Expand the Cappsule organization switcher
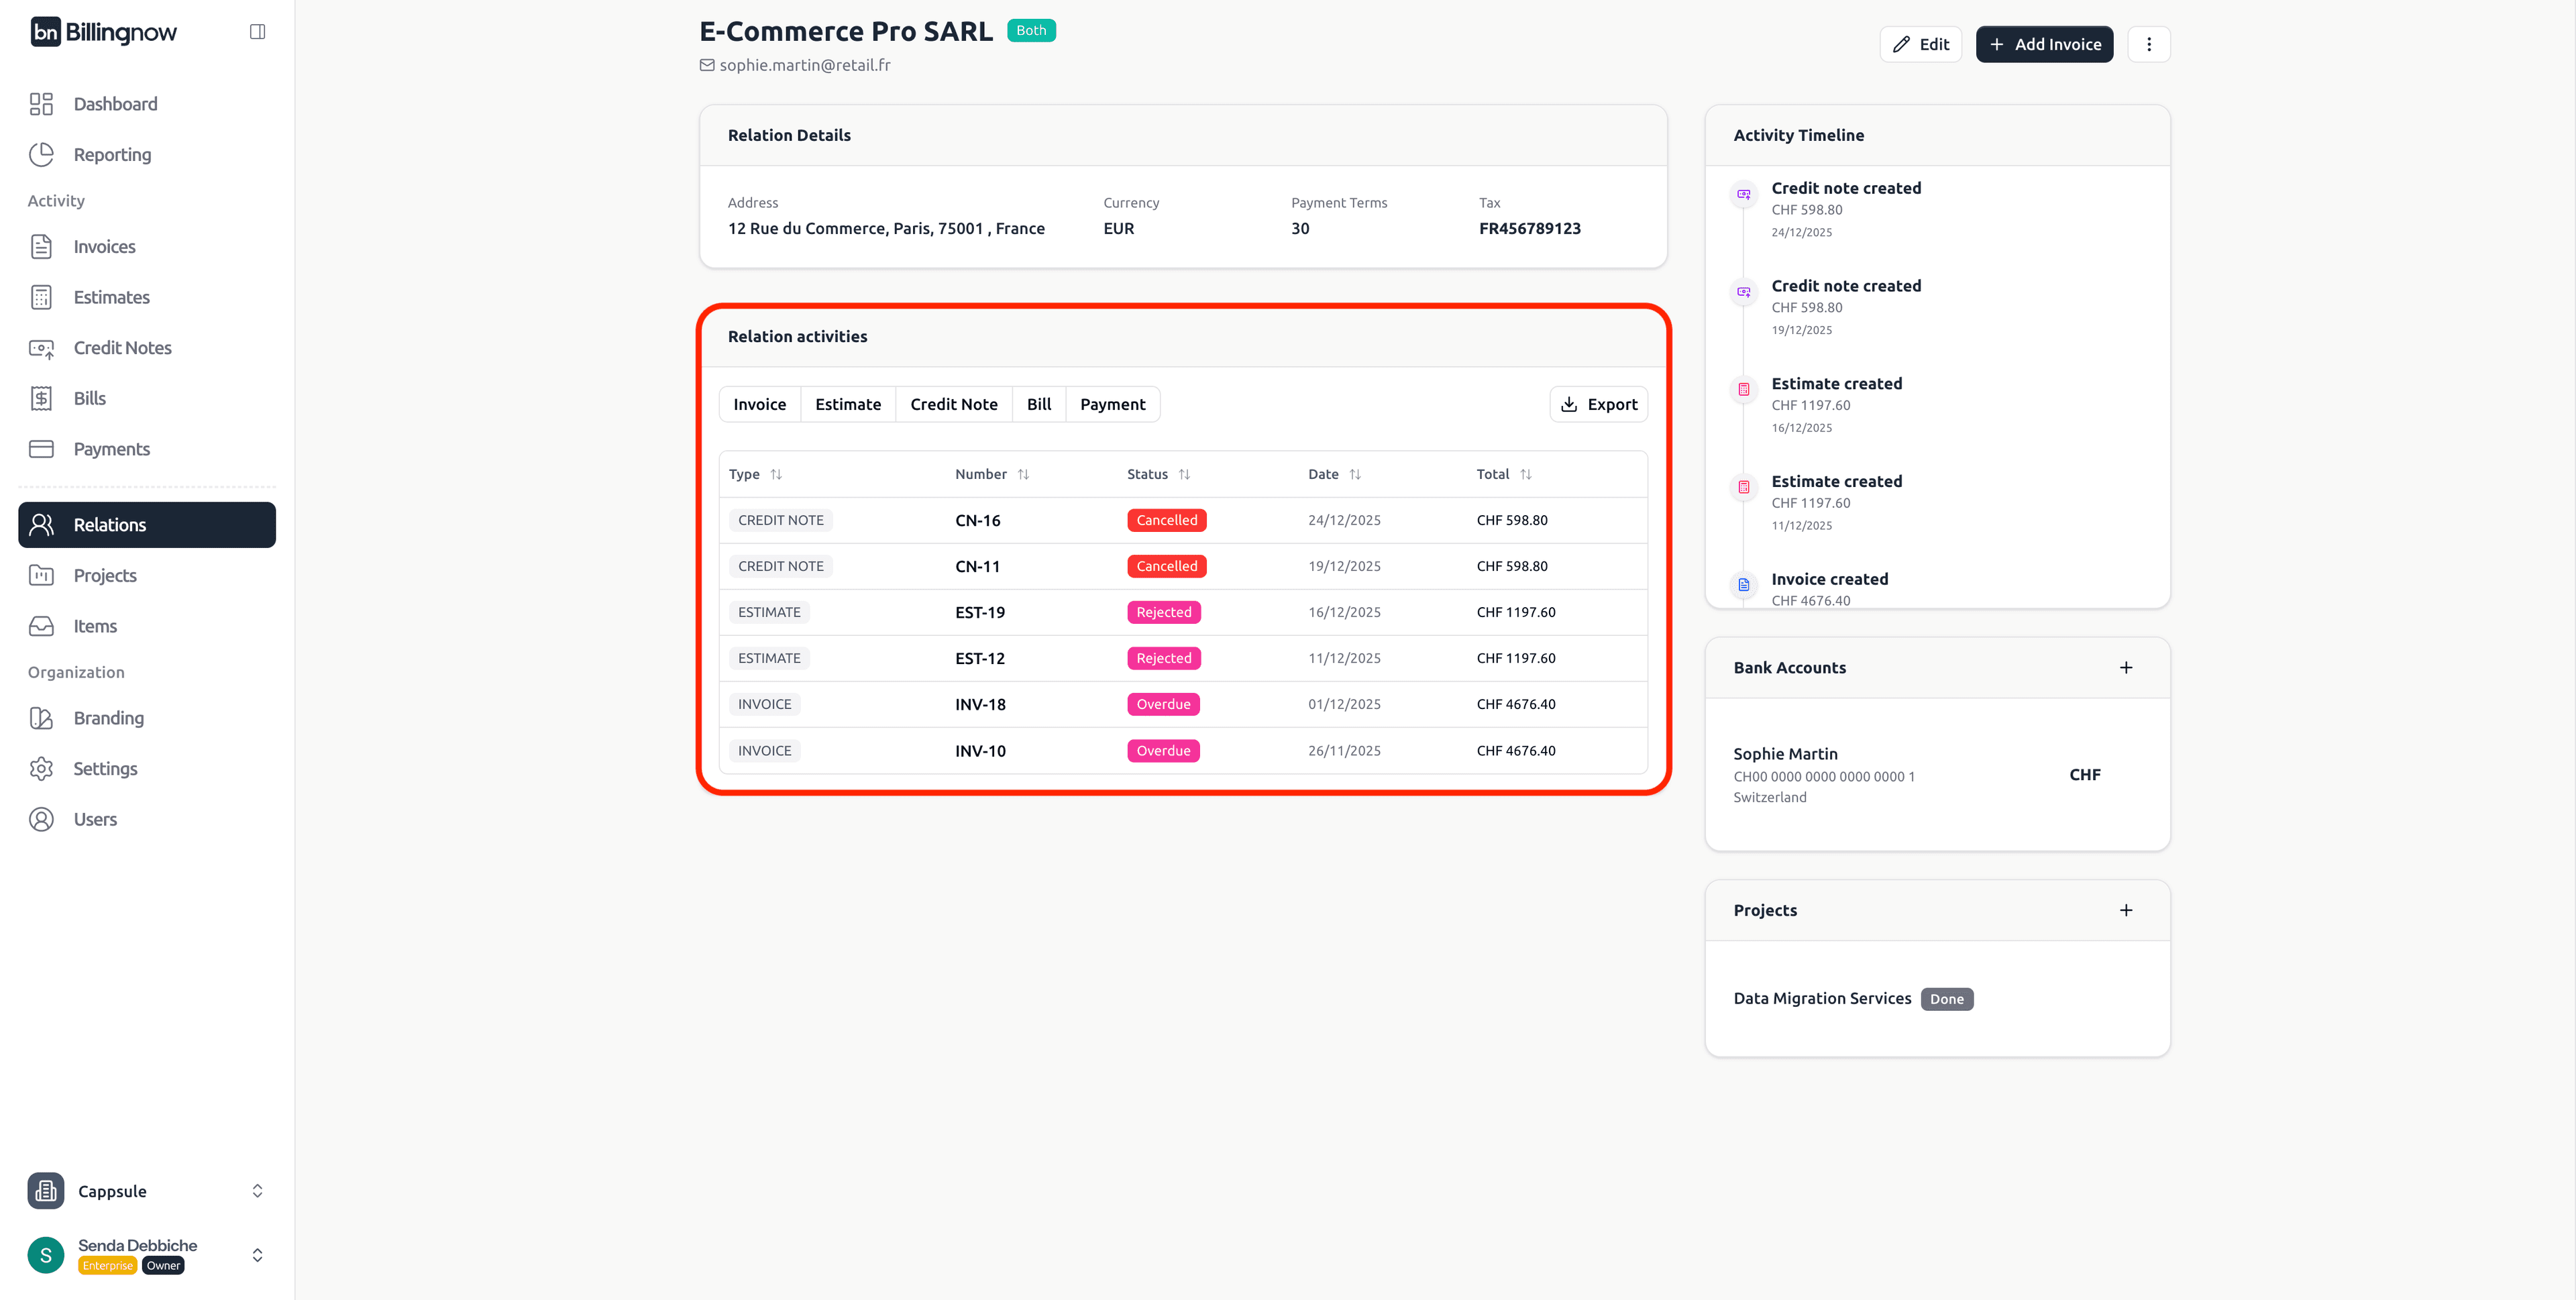The height and width of the screenshot is (1300, 2576). tap(257, 1191)
